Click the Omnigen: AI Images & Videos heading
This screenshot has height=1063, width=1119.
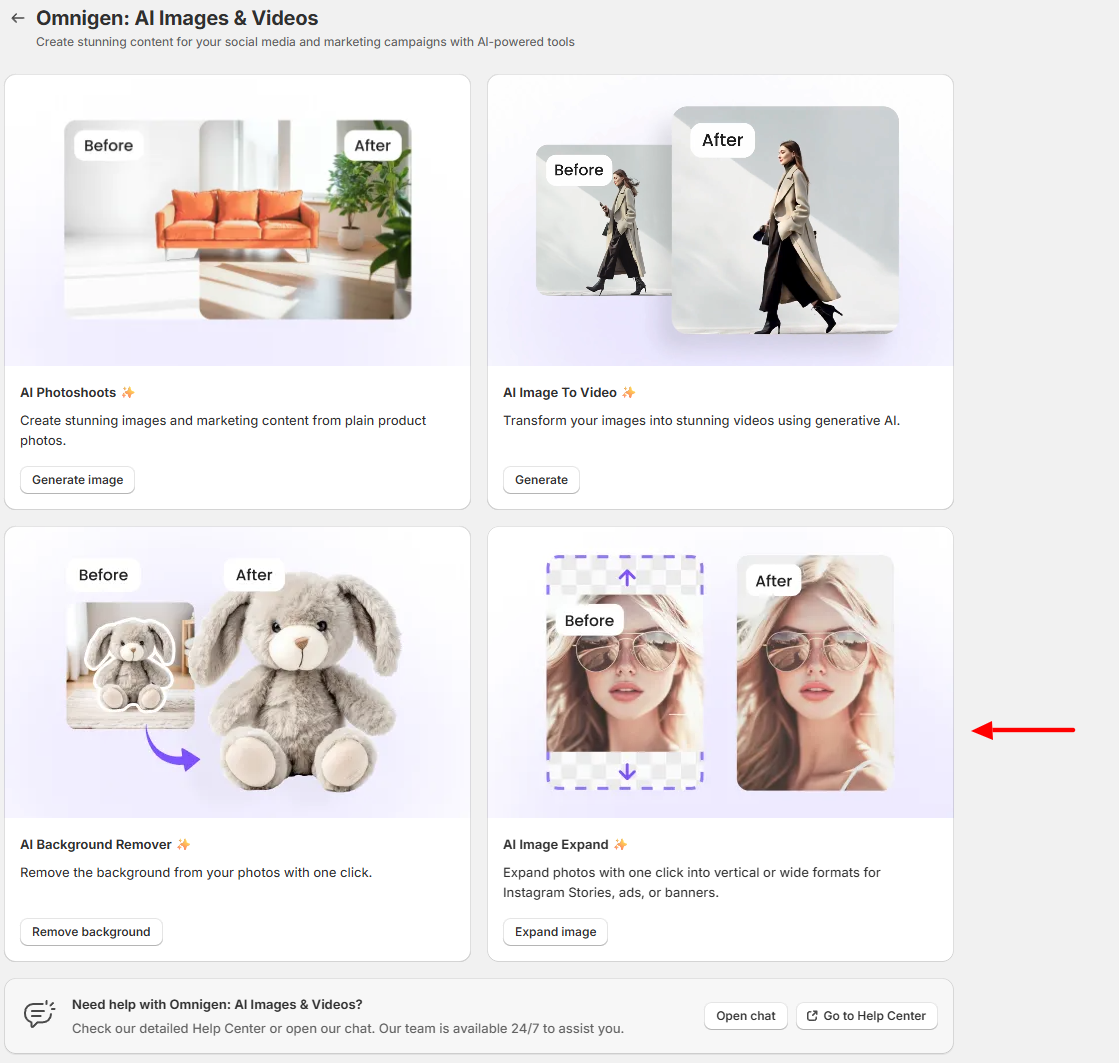(177, 18)
